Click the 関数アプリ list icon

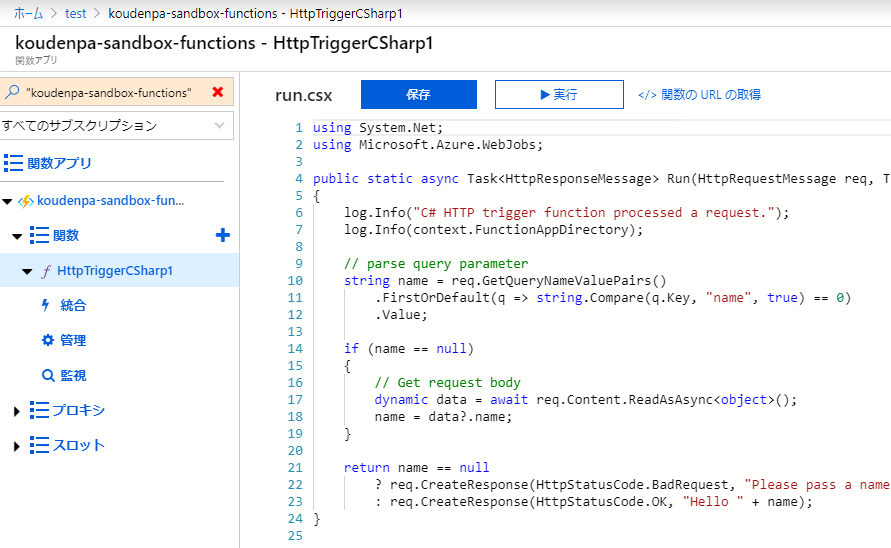(13, 163)
